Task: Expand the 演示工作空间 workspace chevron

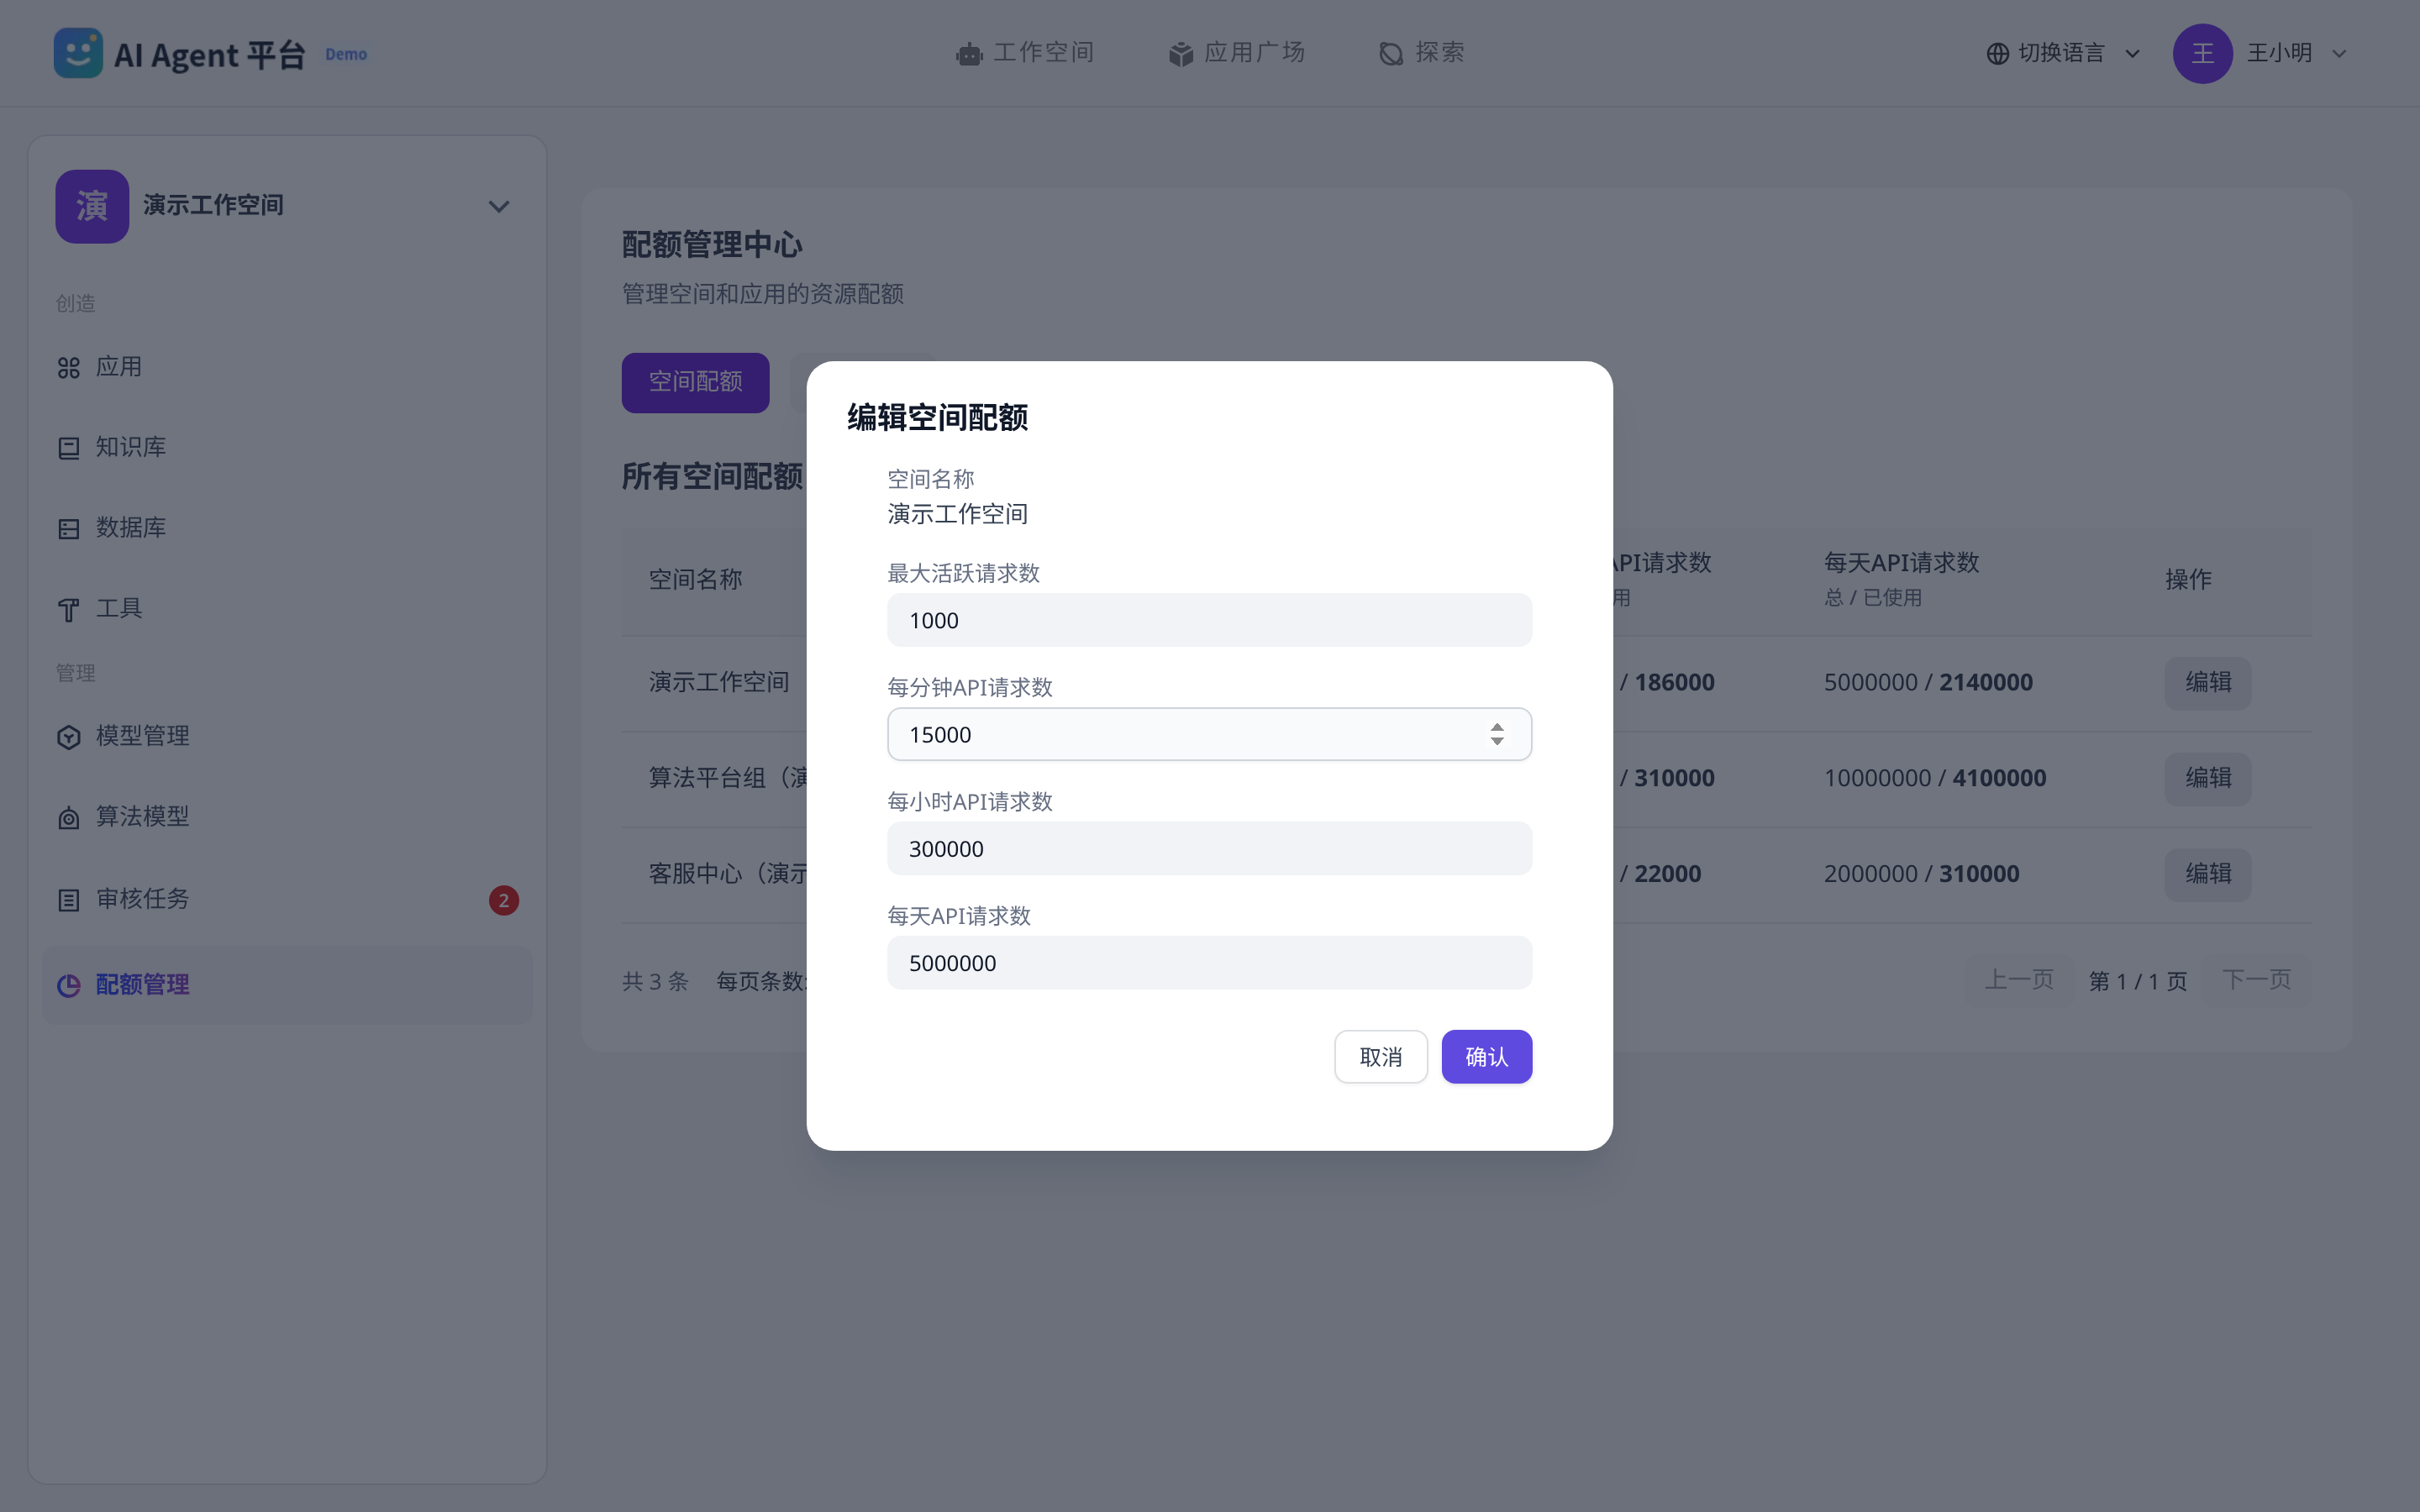Action: pyautogui.click(x=499, y=207)
